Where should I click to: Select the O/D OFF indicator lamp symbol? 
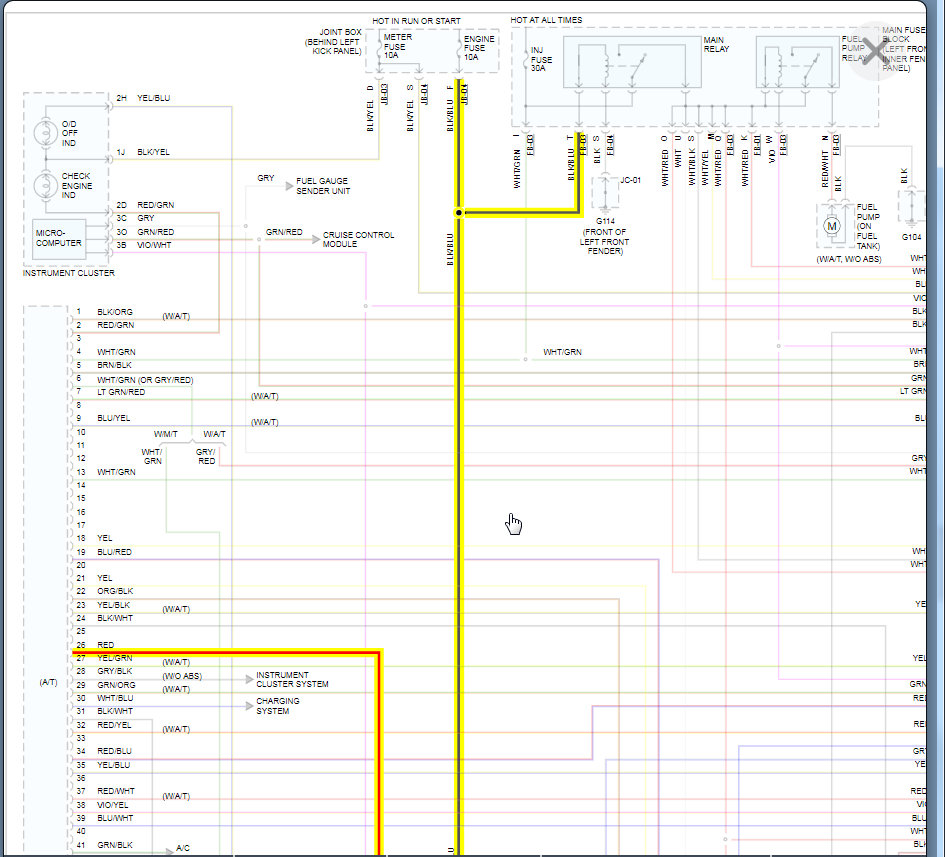(46, 133)
